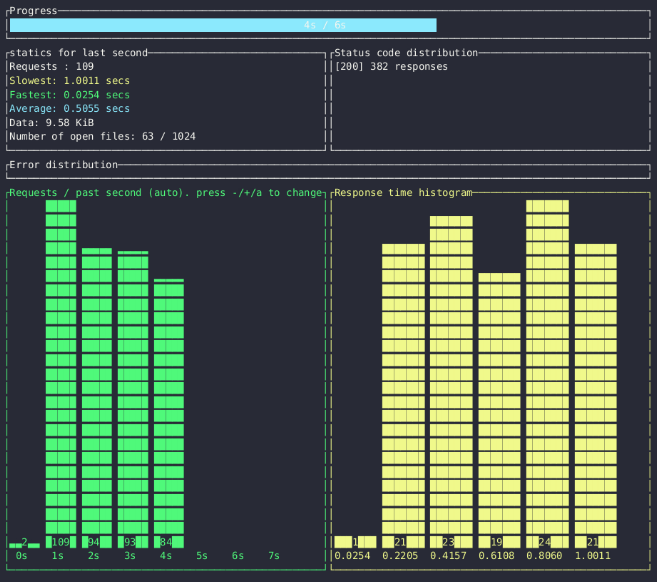
Task: Click the "6s" axis label
Action: [x=238, y=556]
